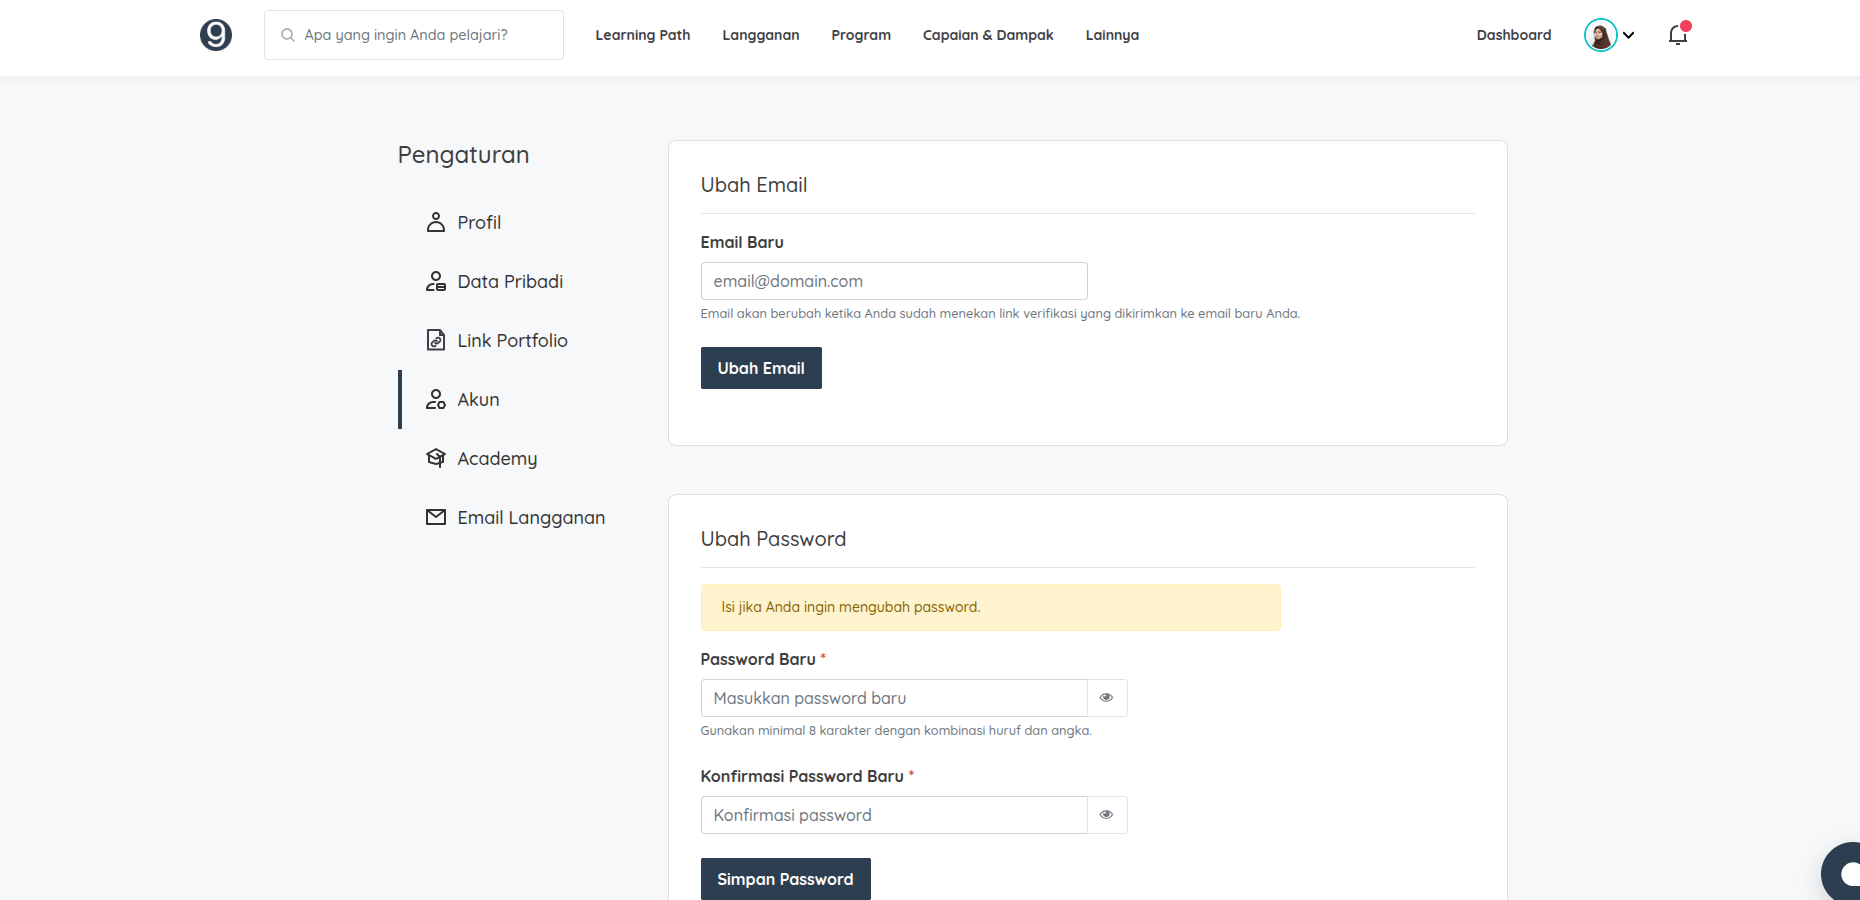1860x900 pixels.
Task: Go to Learning Path
Action: pos(643,35)
